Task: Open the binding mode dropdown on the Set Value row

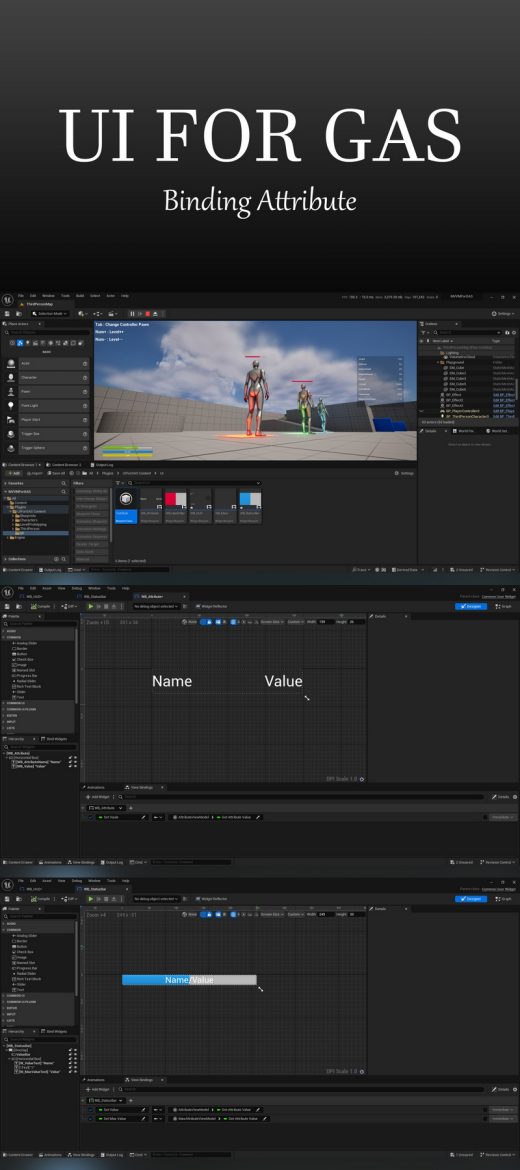Action: point(158,1110)
